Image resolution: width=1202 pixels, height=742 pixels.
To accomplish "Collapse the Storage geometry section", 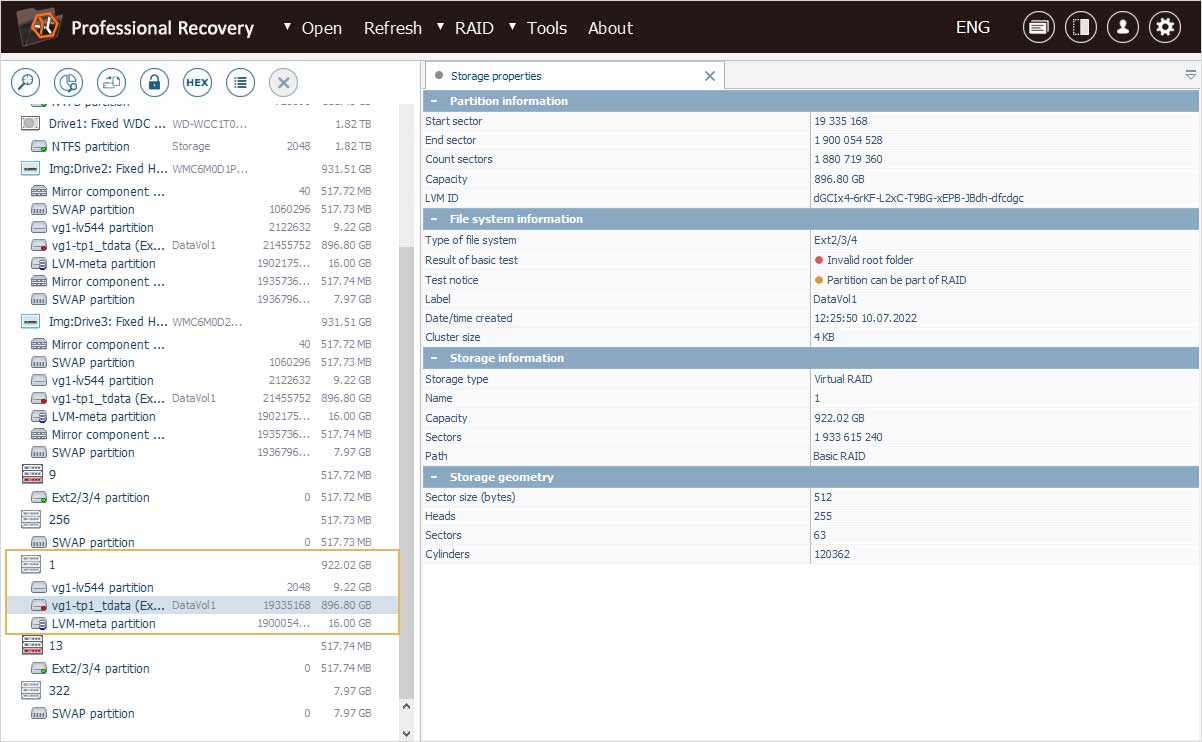I will click(434, 477).
